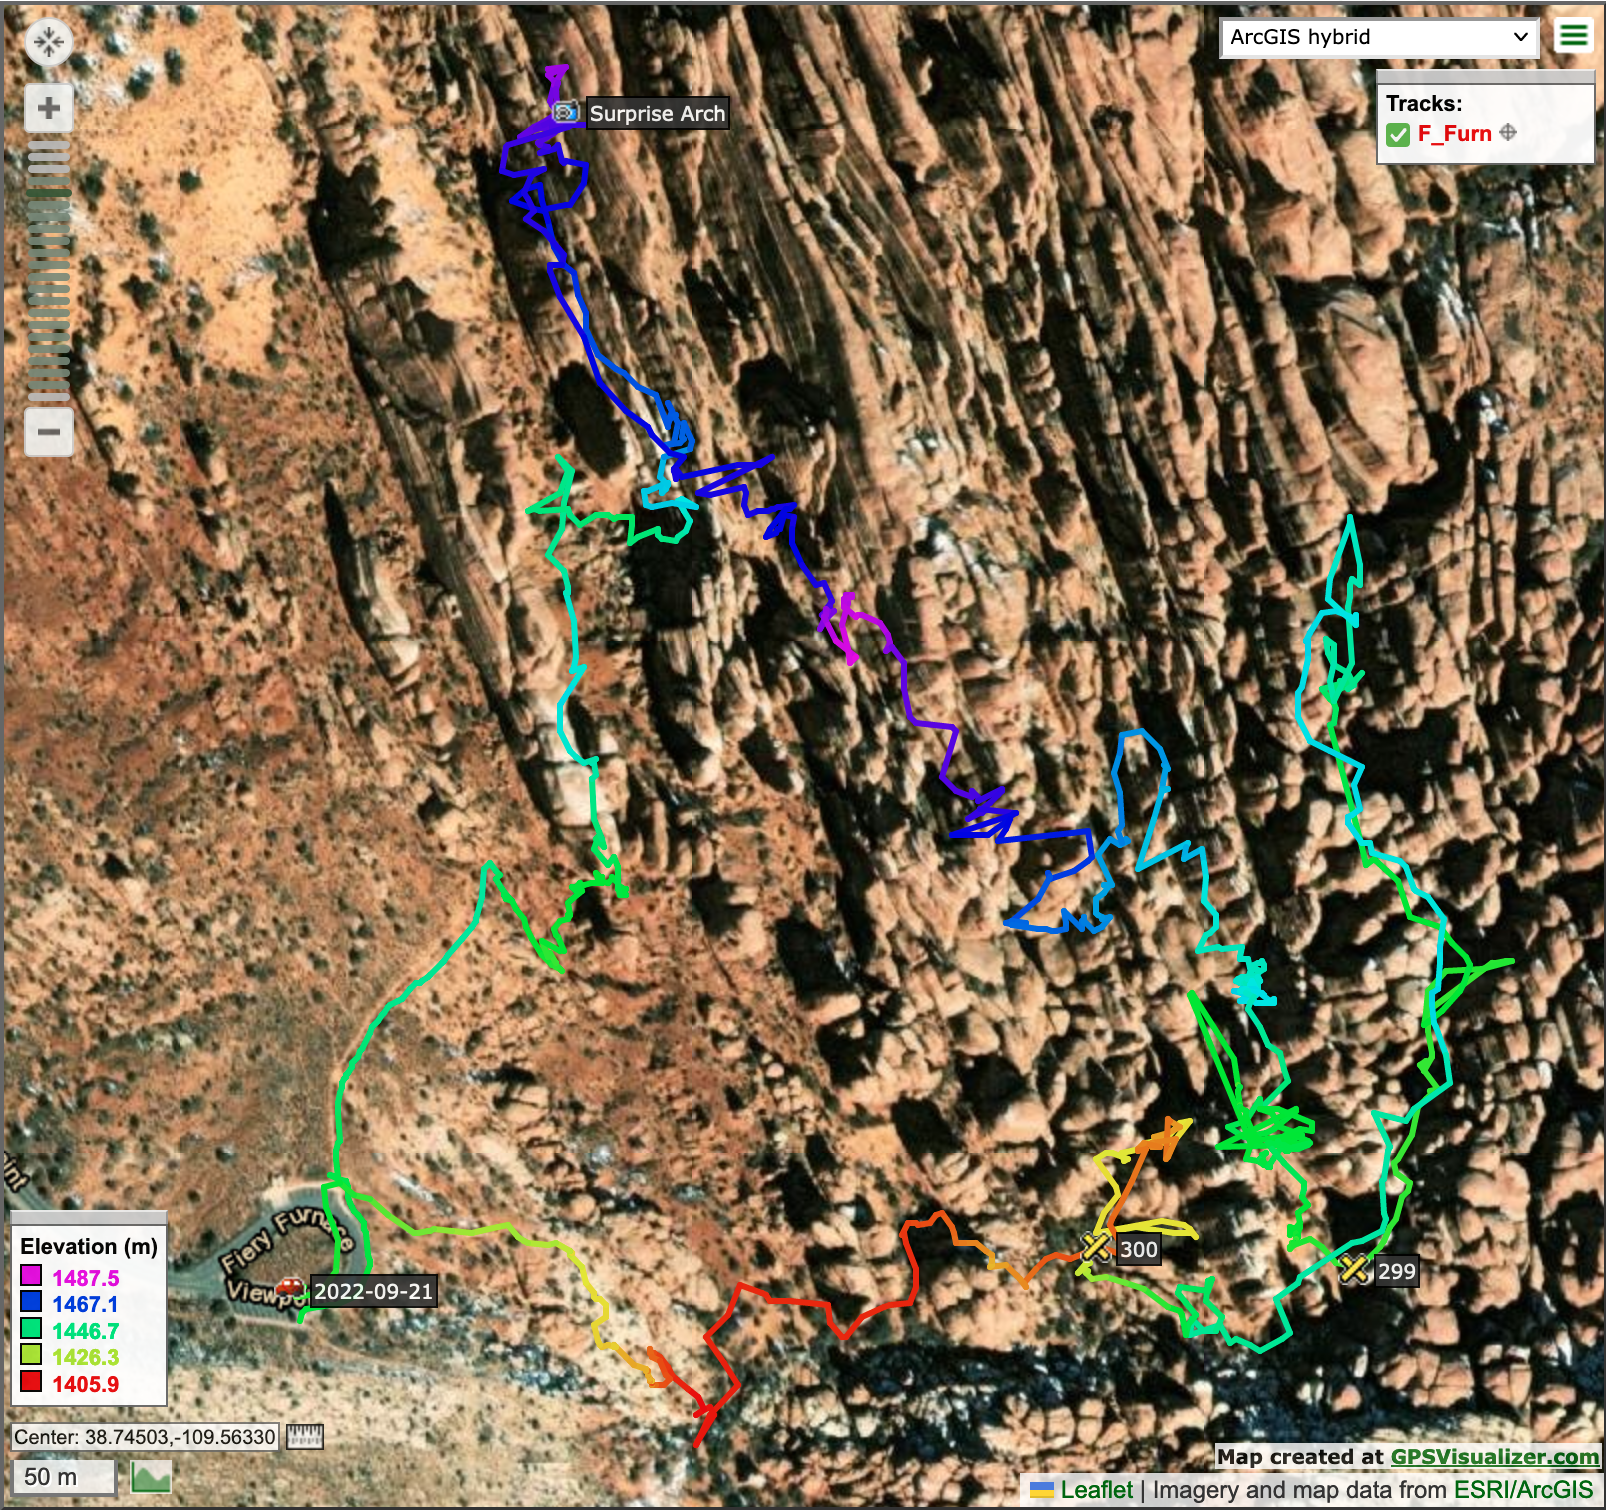The image size is (1606, 1510).
Task: Uncheck the F_Furn track checkbox
Action: click(1398, 134)
